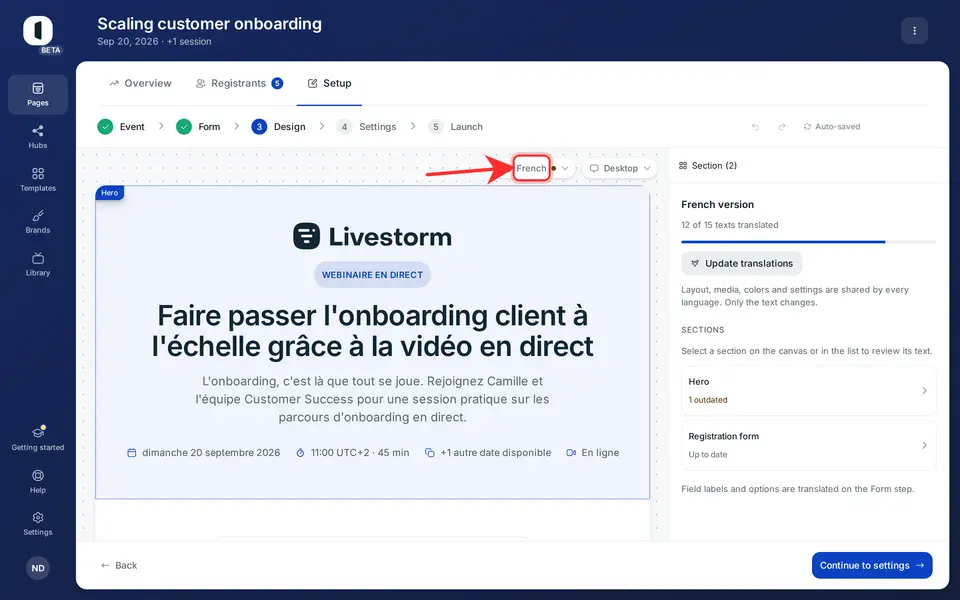Switch to the Overview tab
The height and width of the screenshot is (600, 960).
(x=140, y=83)
